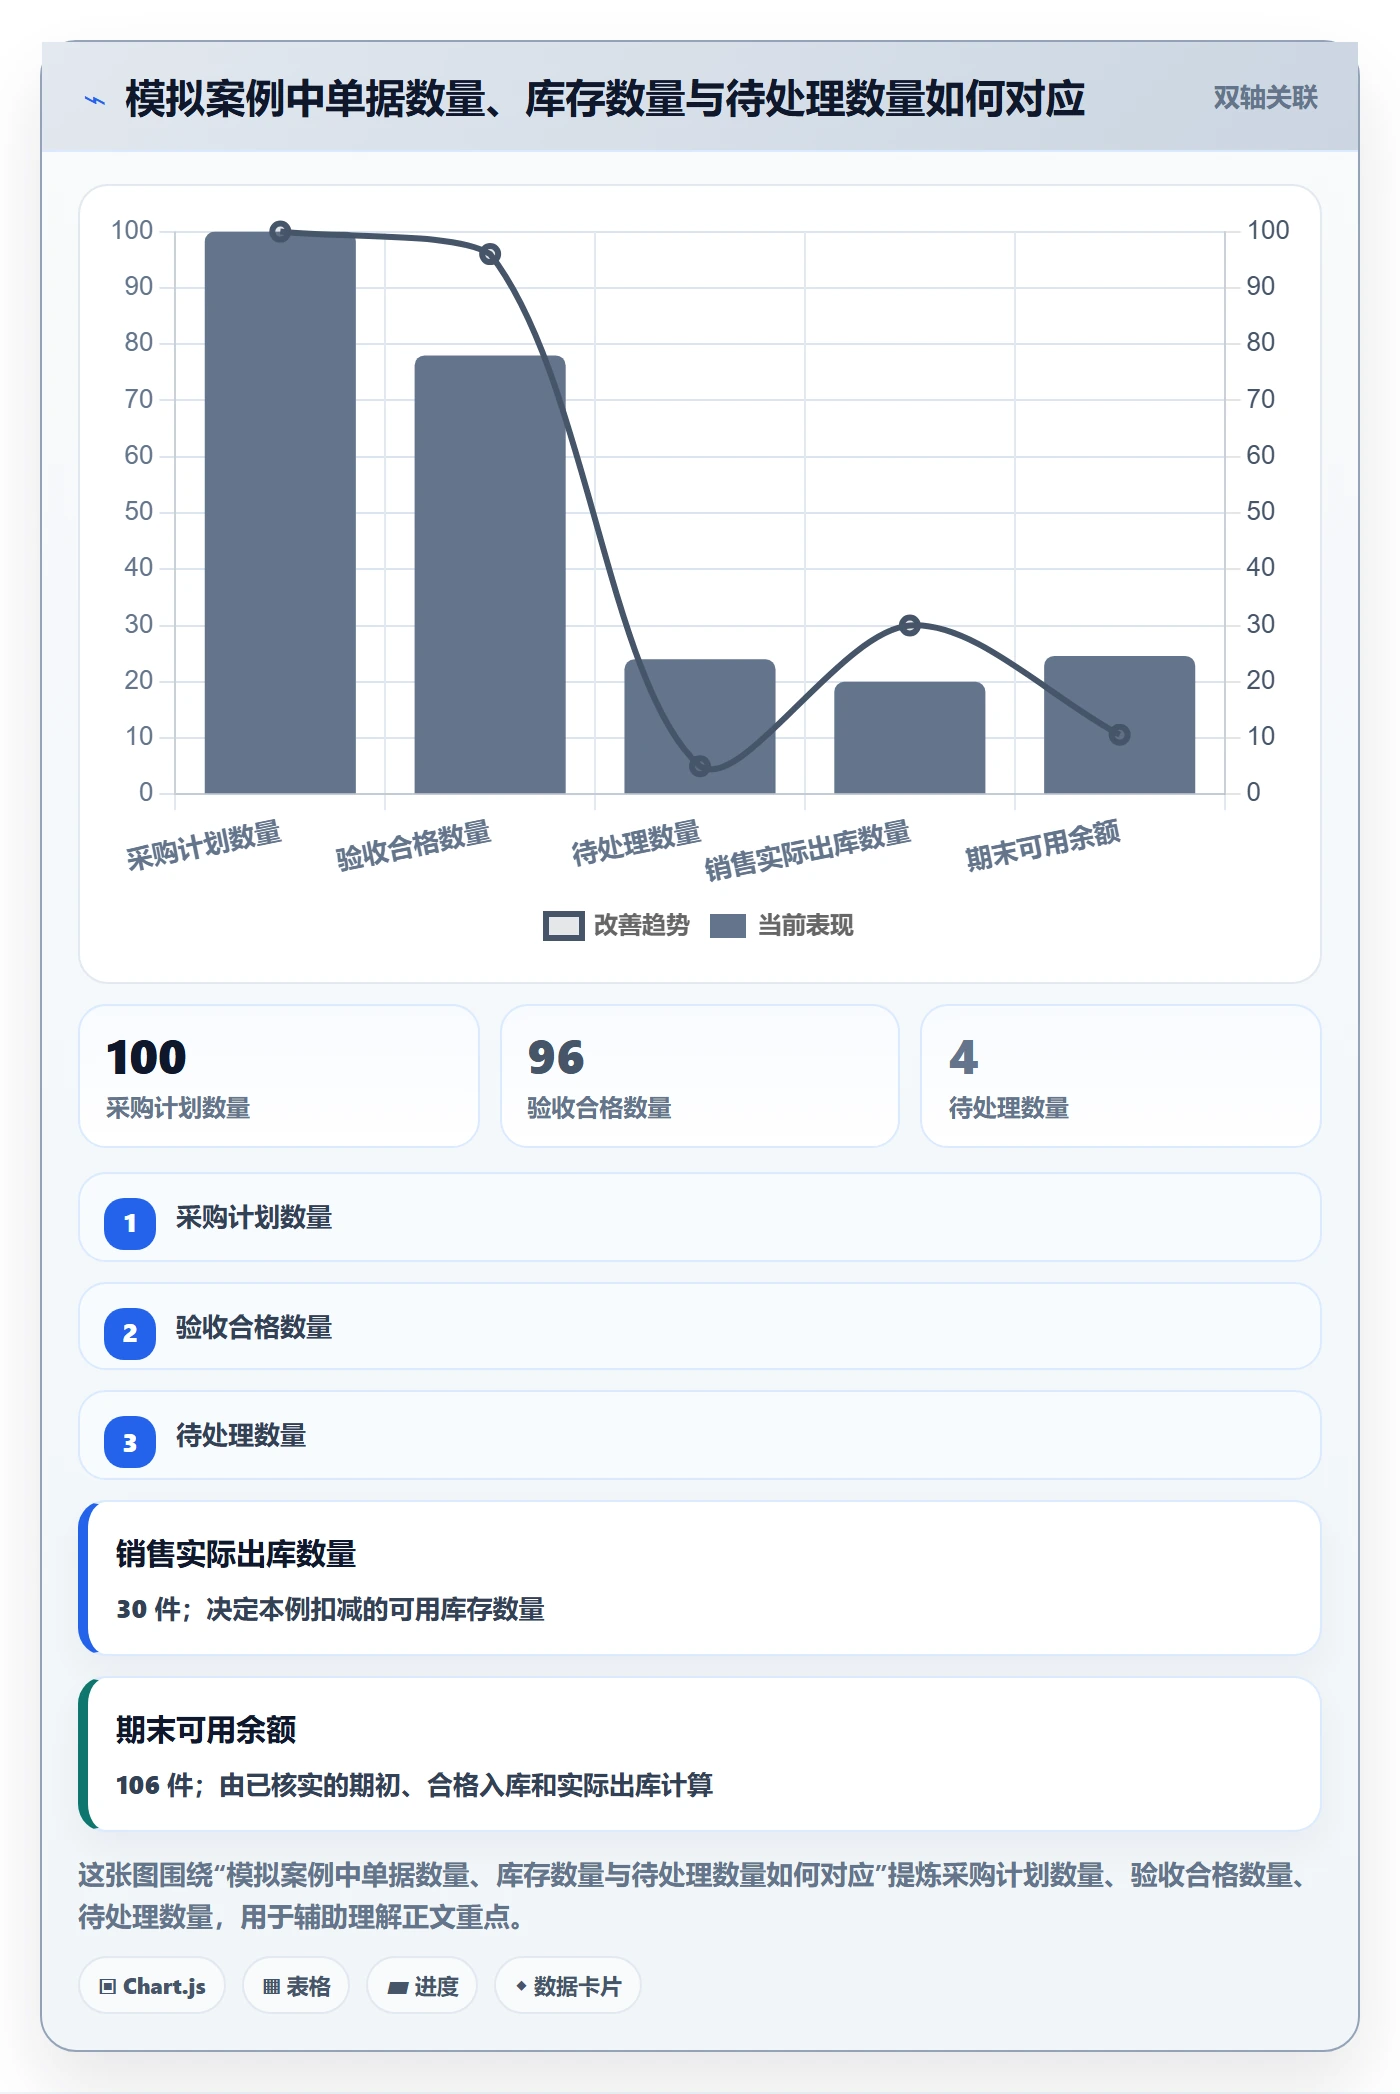Click the 进度 tag

(x=422, y=1986)
